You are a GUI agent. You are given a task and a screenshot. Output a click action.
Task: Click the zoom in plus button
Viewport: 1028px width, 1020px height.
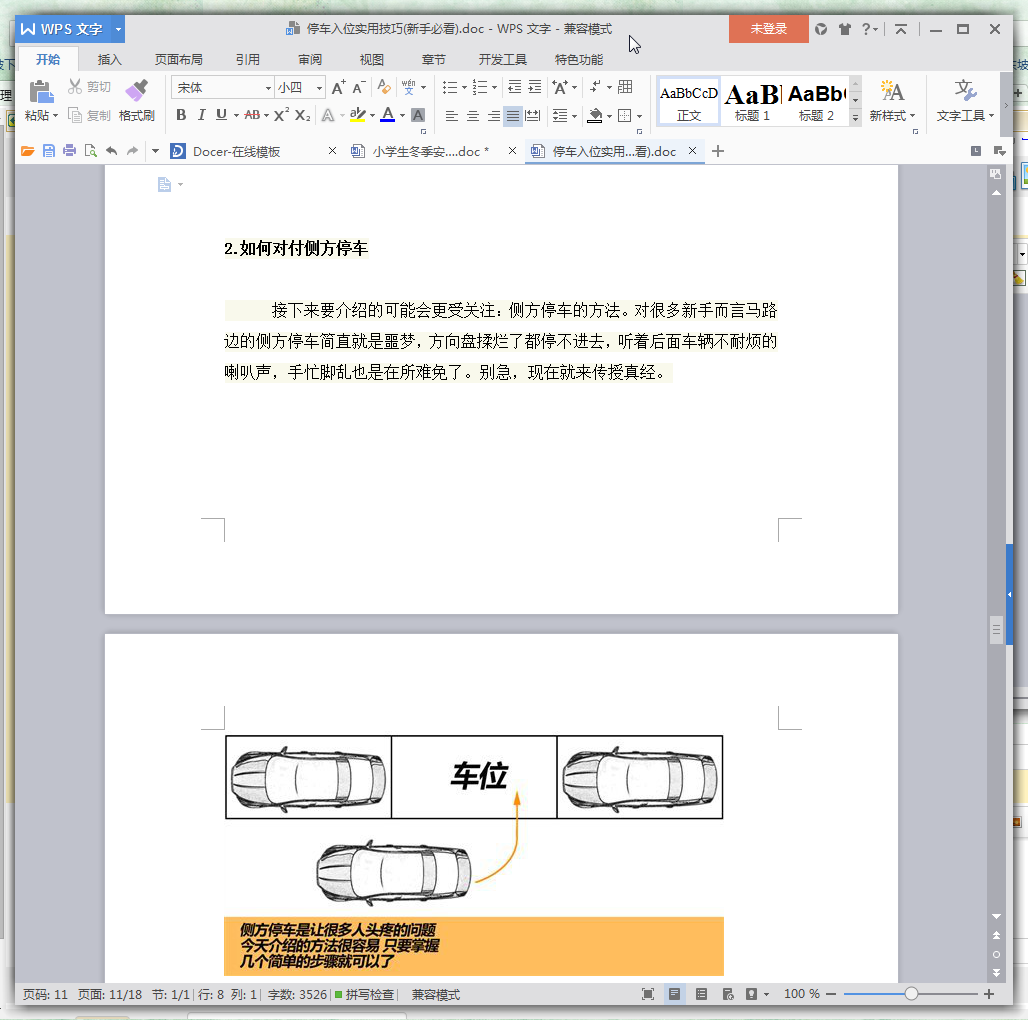point(989,994)
